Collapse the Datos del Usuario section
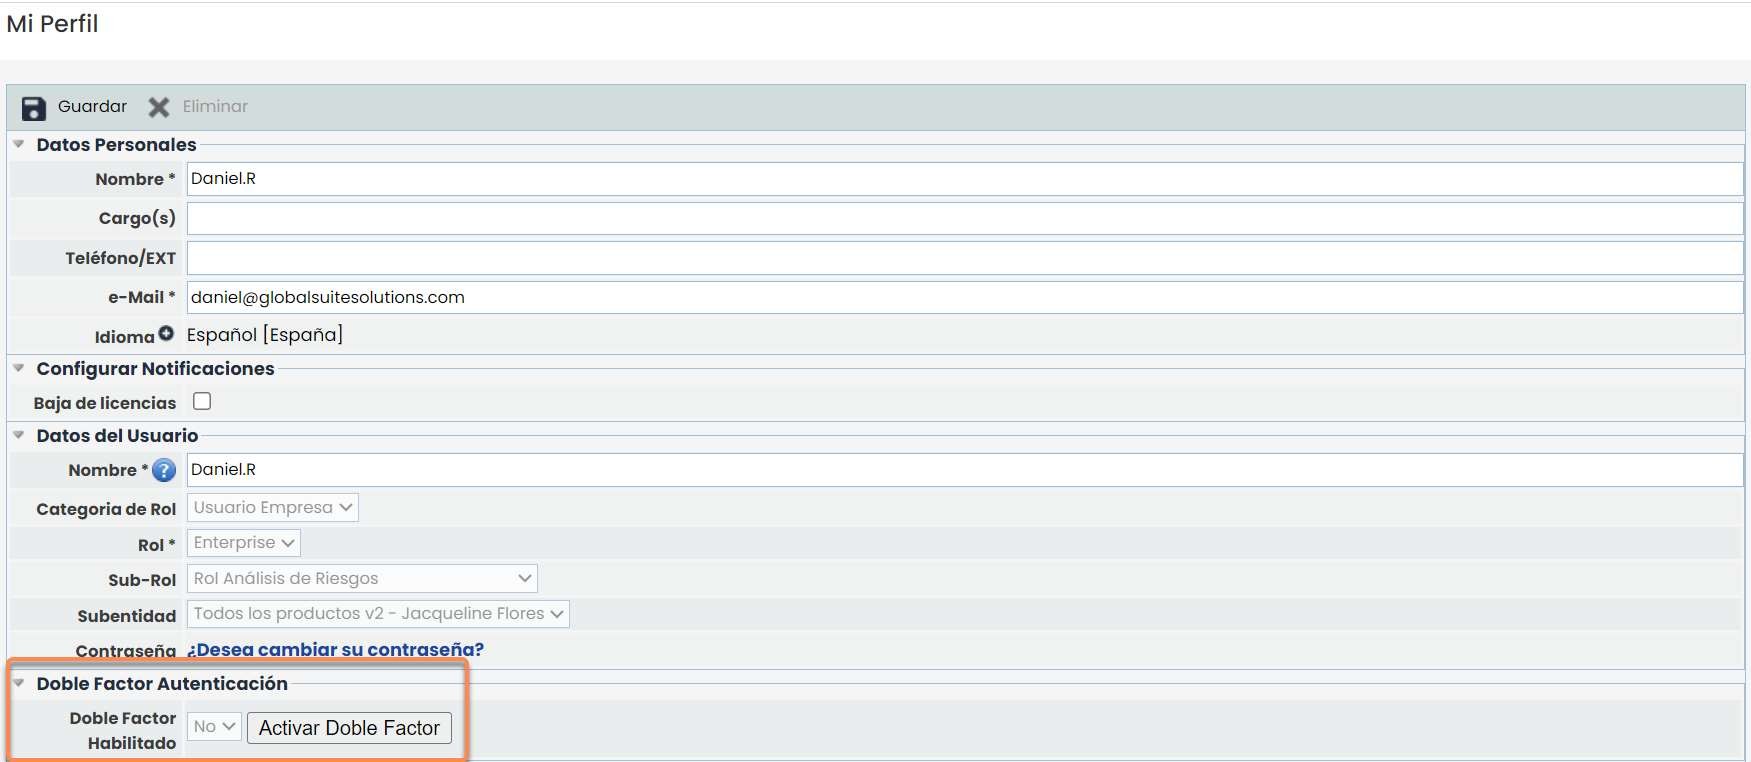Image resolution: width=1751 pixels, height=762 pixels. pyautogui.click(x=19, y=436)
